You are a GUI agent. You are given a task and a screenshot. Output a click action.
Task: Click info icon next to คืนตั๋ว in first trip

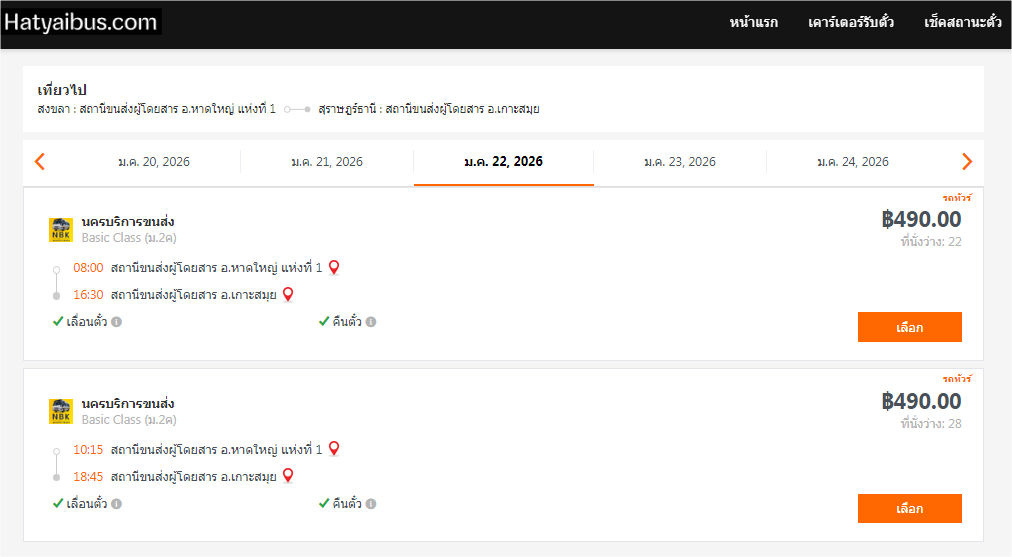(371, 322)
